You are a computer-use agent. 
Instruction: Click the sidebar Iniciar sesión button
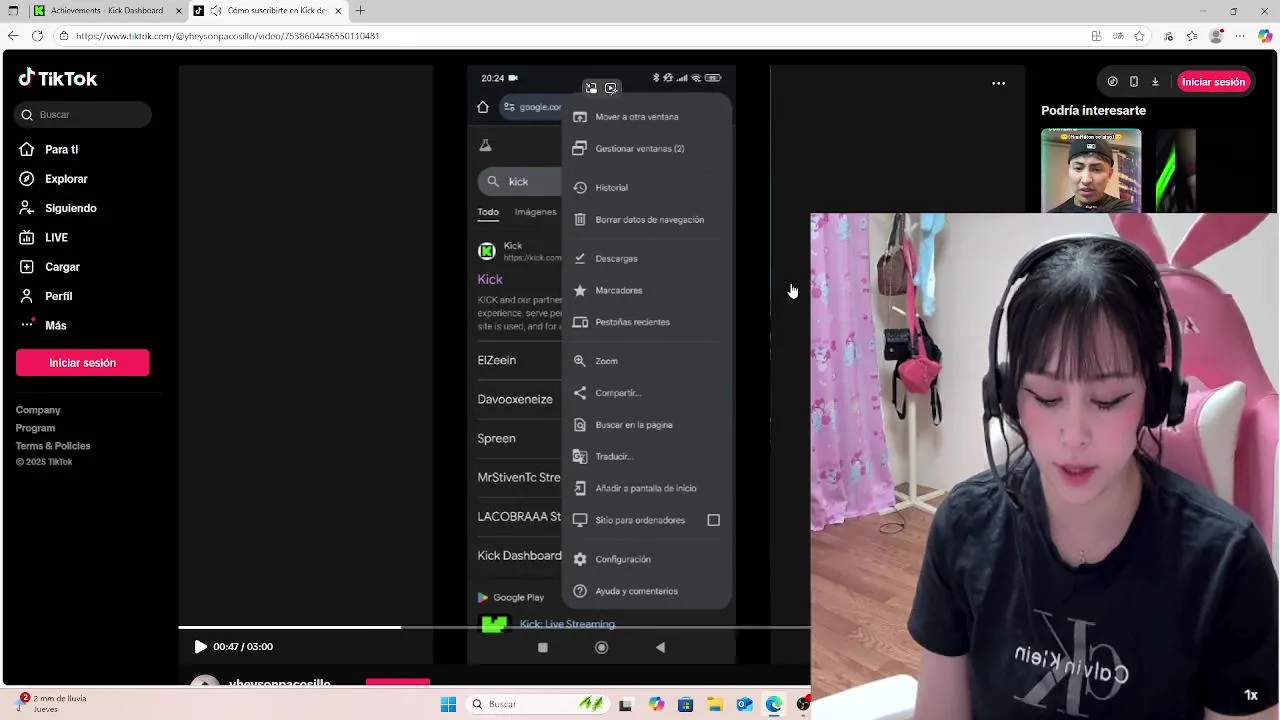[x=83, y=363]
